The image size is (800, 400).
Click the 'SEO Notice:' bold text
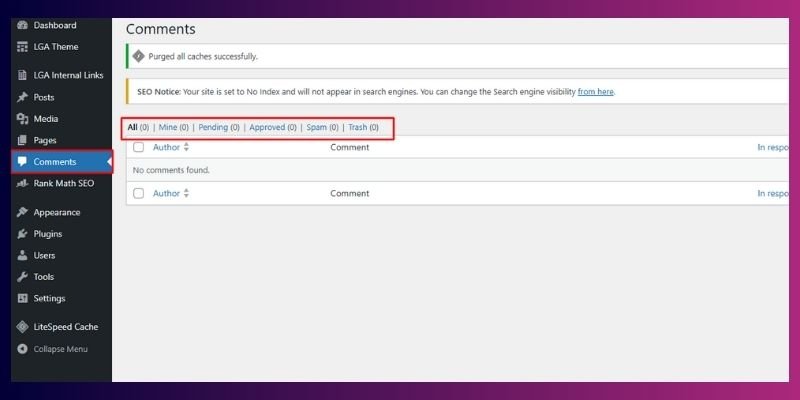(159, 92)
